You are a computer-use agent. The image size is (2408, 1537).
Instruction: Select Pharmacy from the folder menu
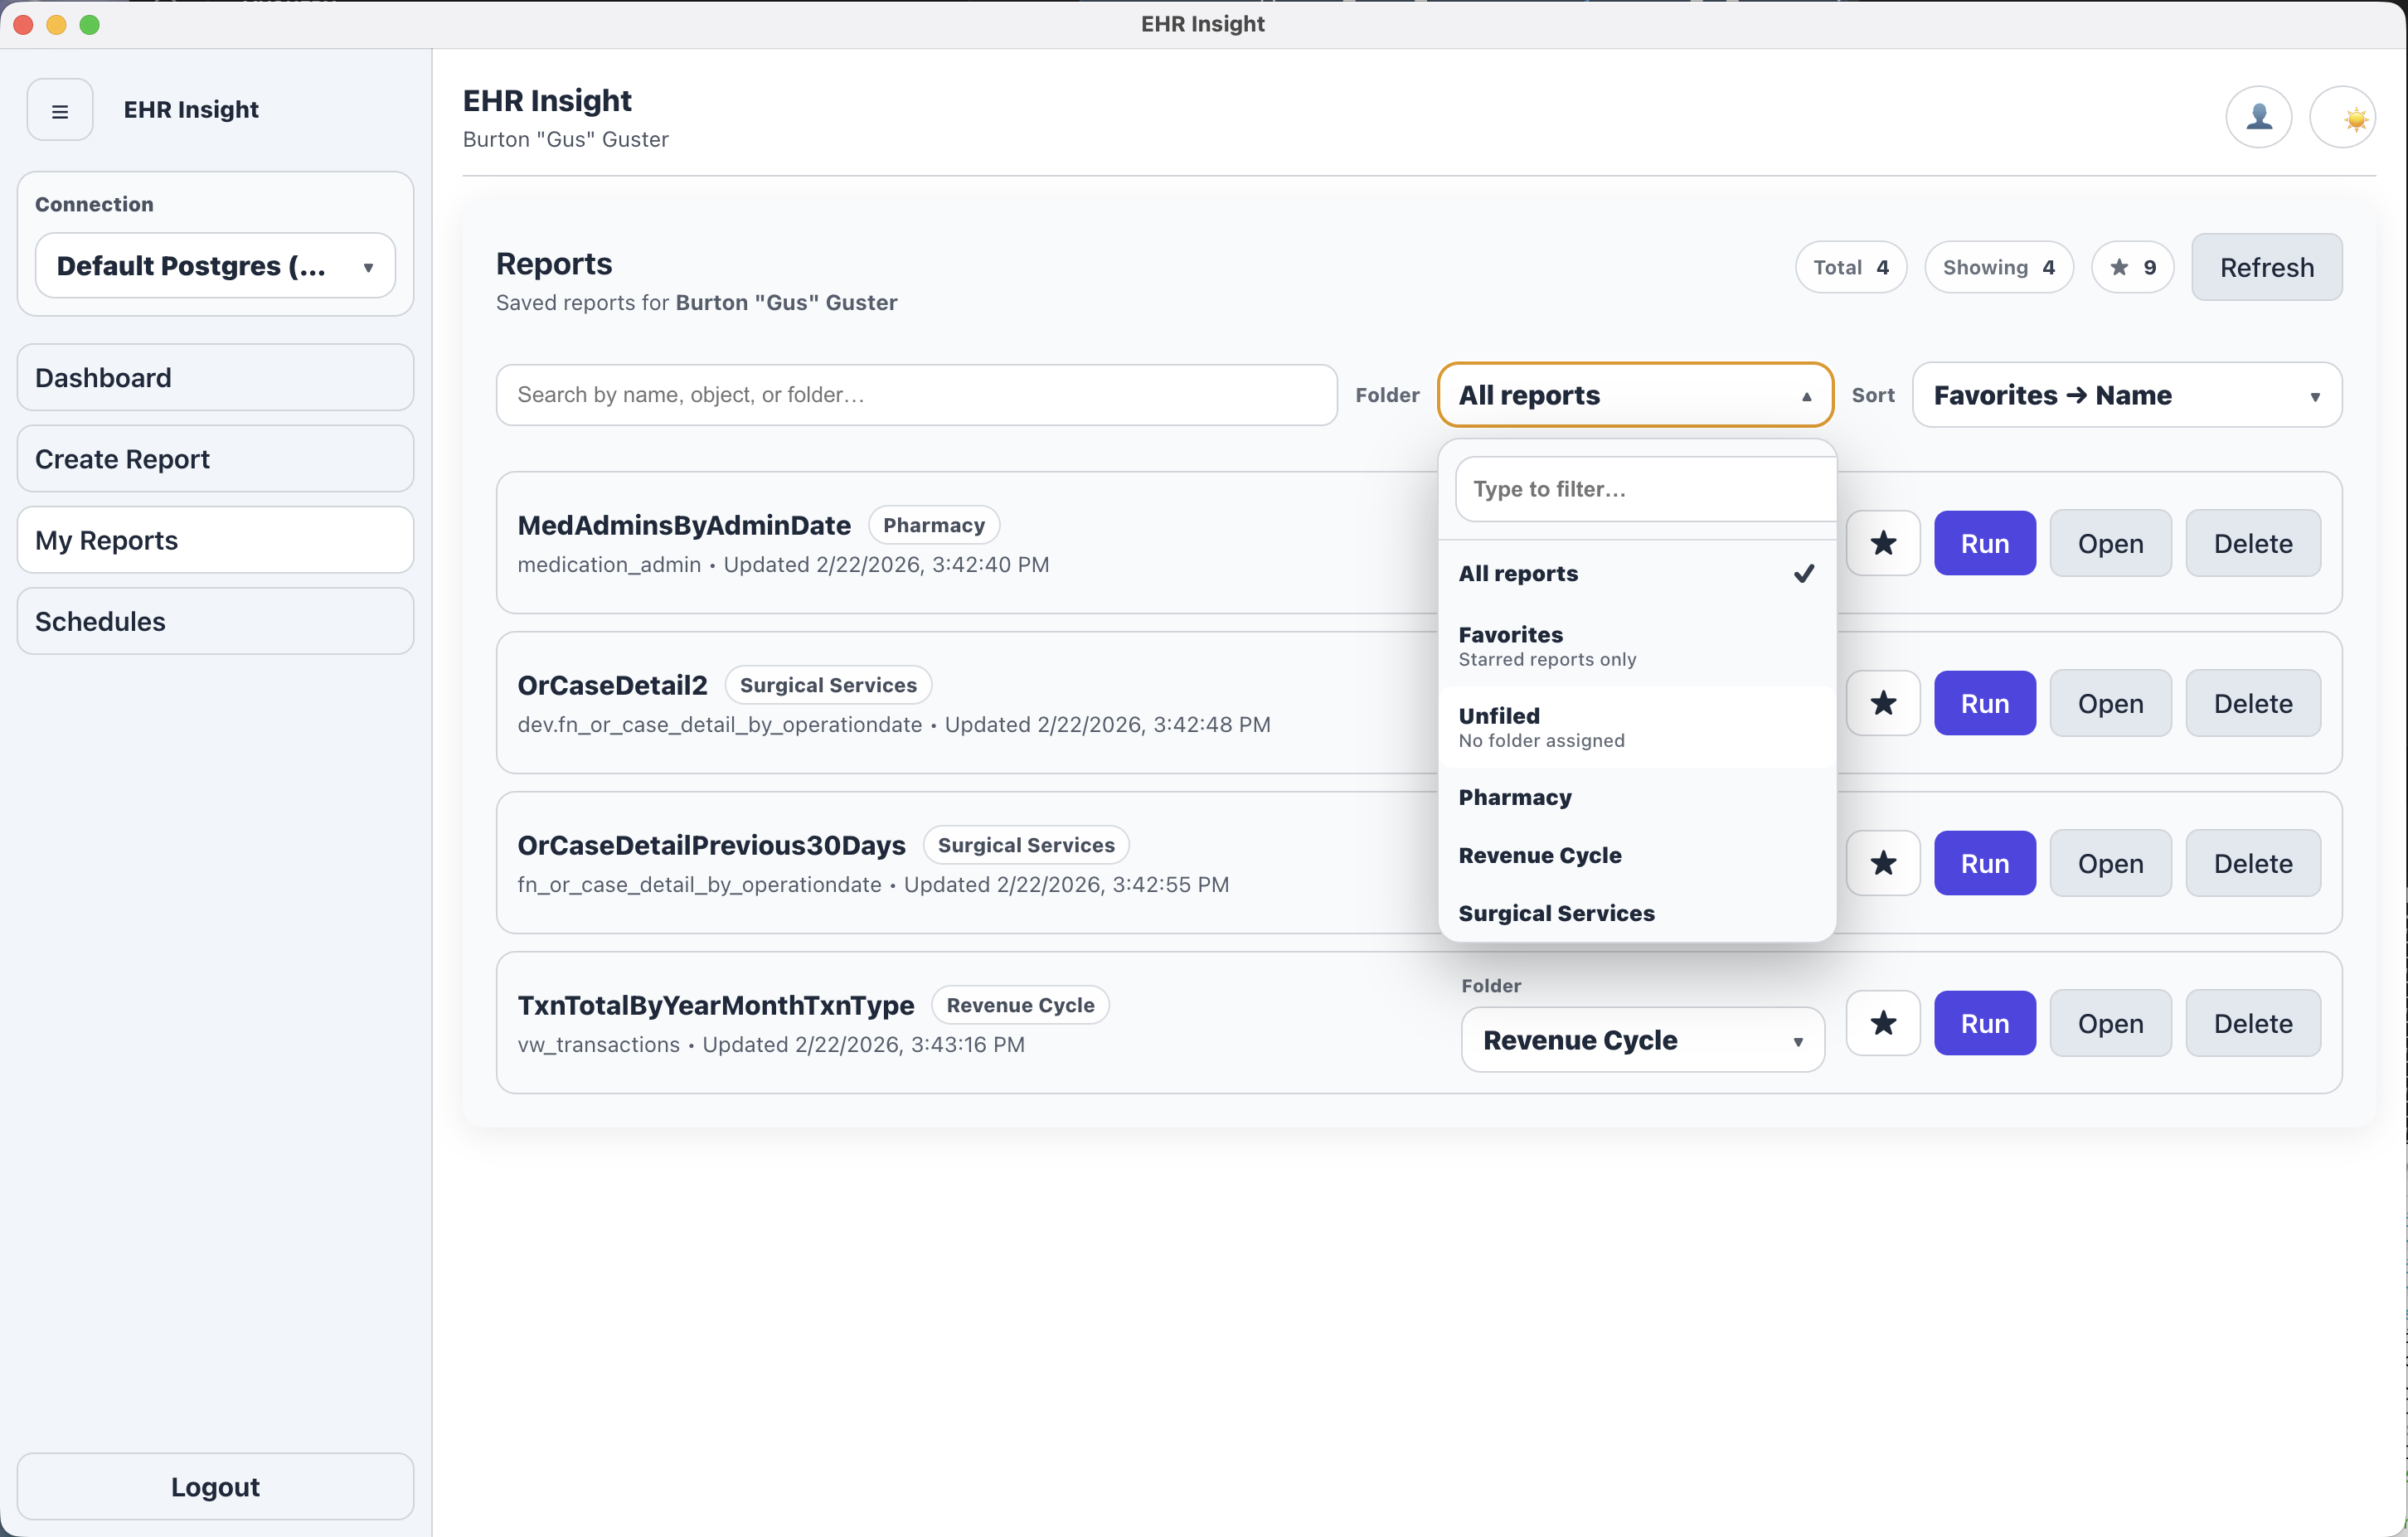[1515, 797]
